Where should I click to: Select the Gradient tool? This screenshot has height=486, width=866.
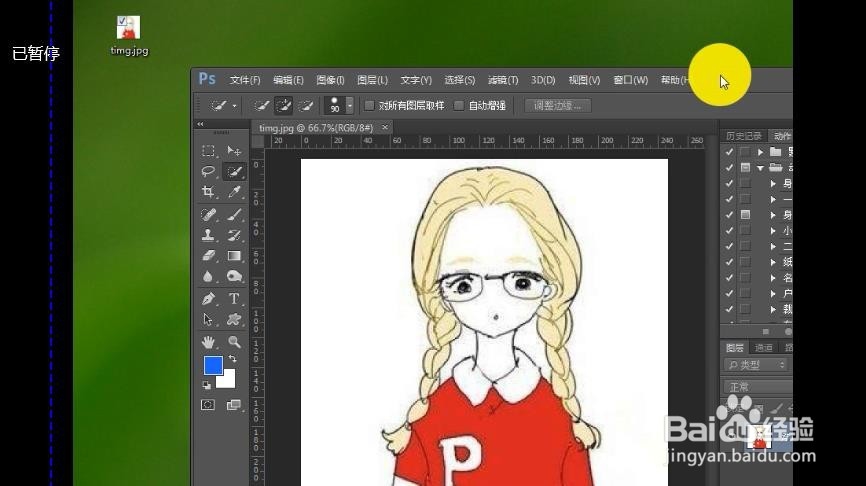(x=234, y=256)
